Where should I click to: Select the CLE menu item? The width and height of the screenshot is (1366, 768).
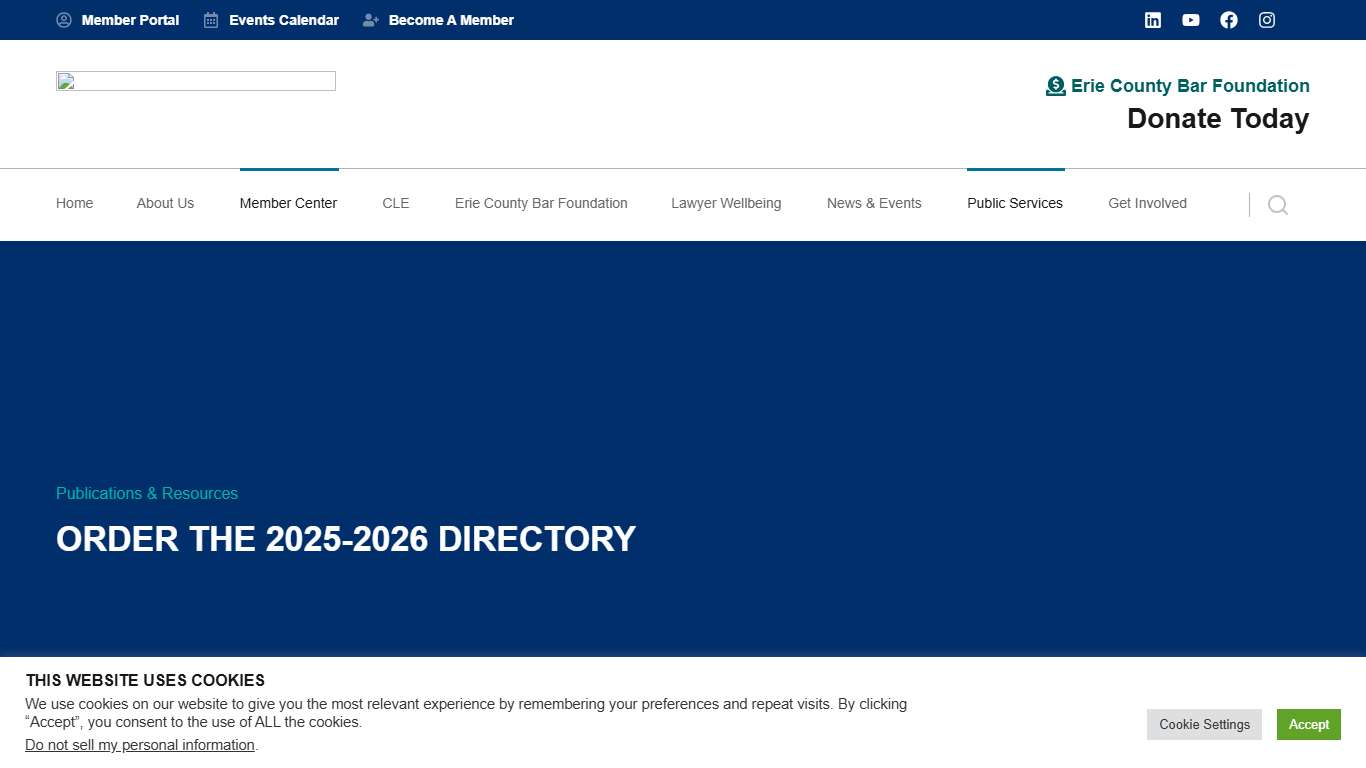coord(395,203)
